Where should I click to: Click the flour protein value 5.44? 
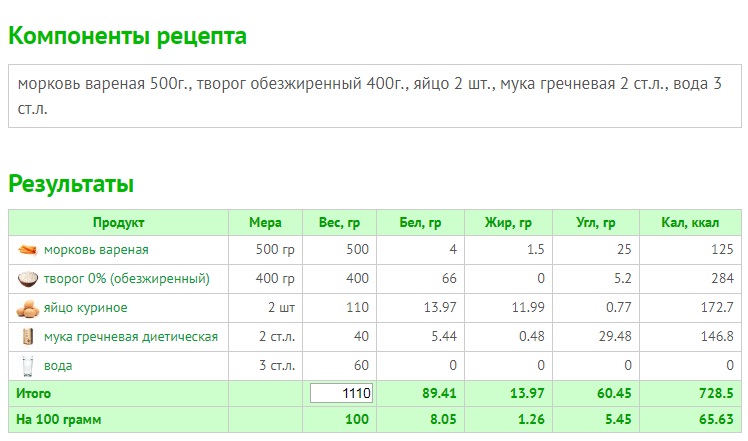[444, 336]
